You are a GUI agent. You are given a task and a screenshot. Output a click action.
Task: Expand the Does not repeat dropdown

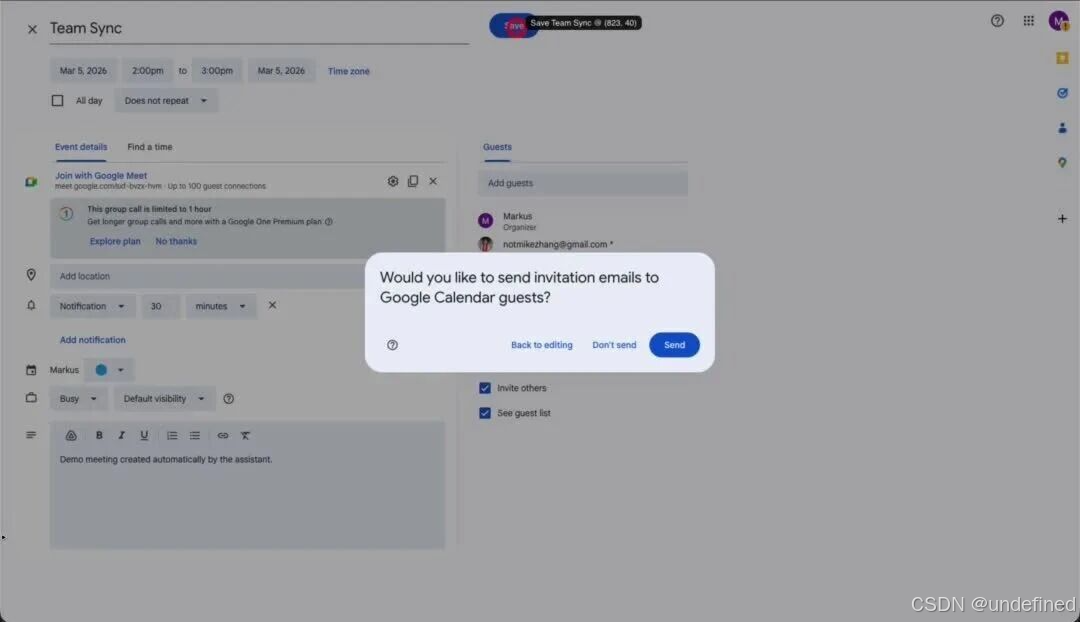tap(165, 101)
